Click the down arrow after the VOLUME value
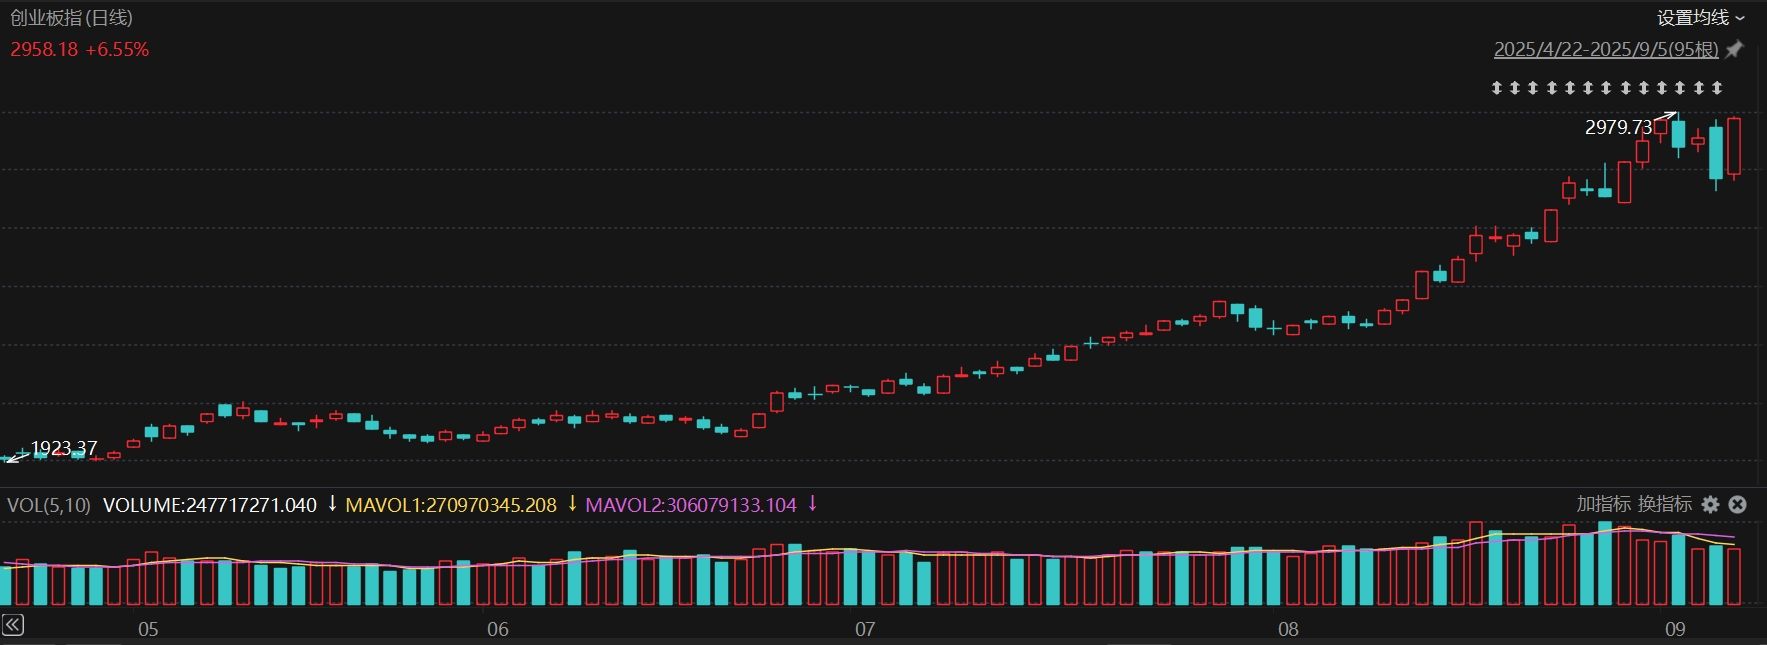Viewport: 1767px width, 645px height. 332,503
